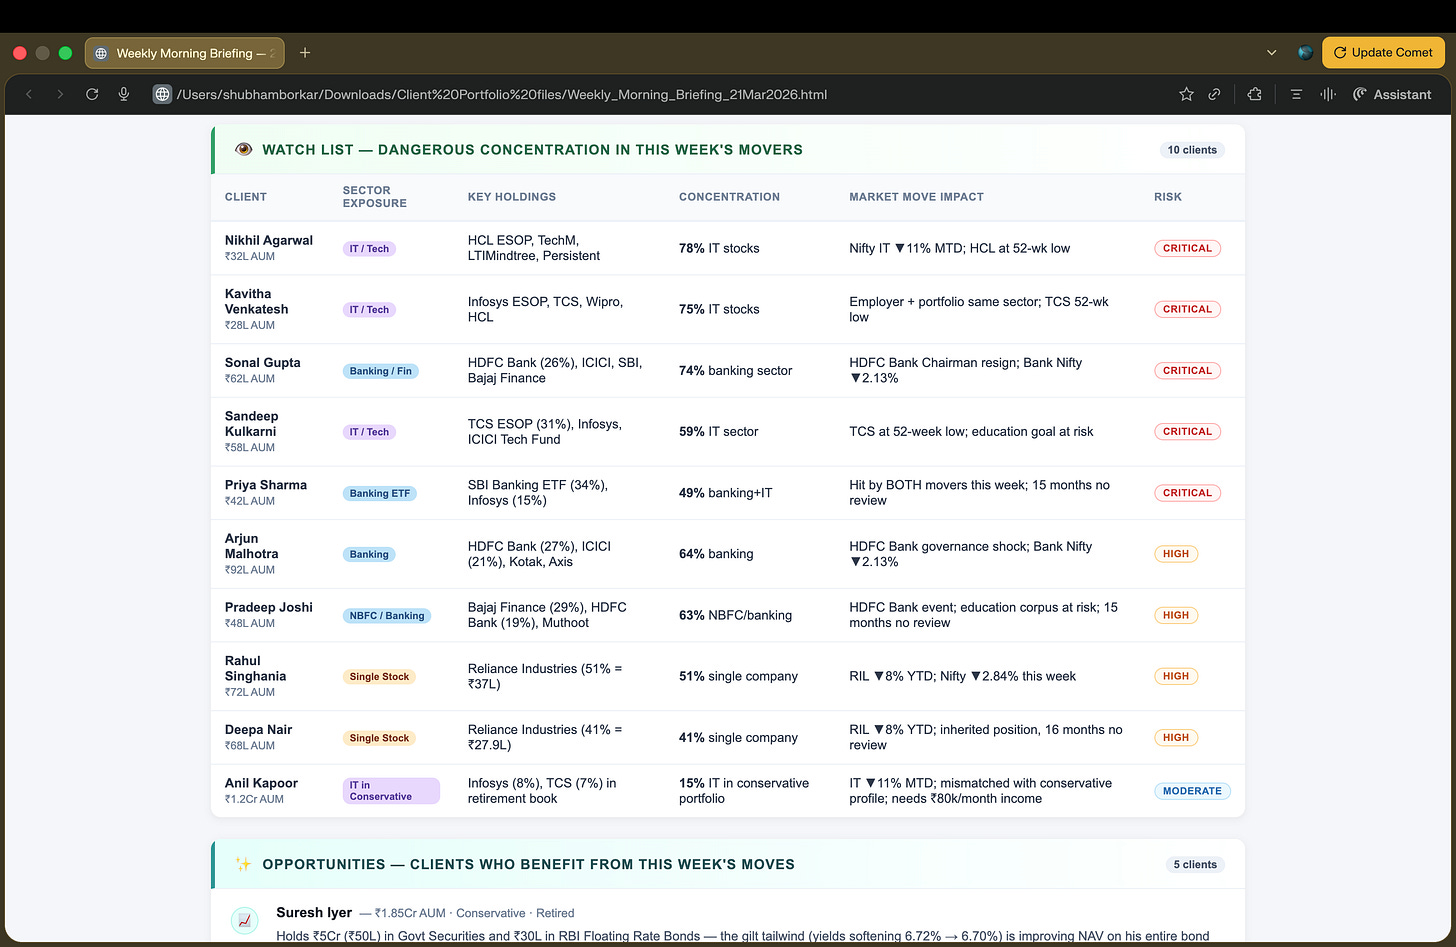
Task: Click the 10 clients badge
Action: pyautogui.click(x=1192, y=150)
